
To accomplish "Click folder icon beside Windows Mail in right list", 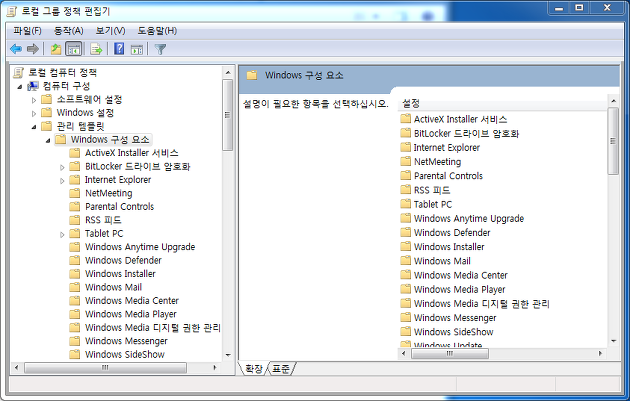I will [x=406, y=261].
